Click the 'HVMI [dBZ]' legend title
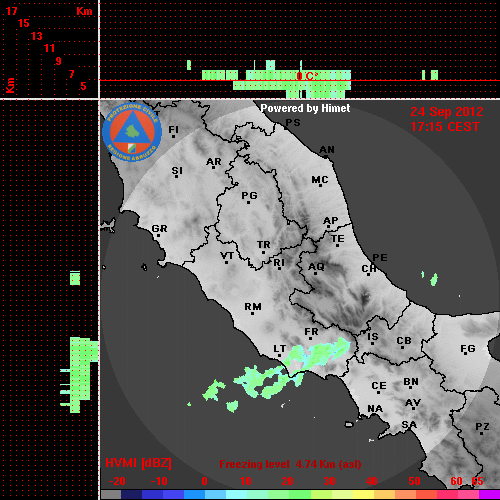 coord(138,463)
